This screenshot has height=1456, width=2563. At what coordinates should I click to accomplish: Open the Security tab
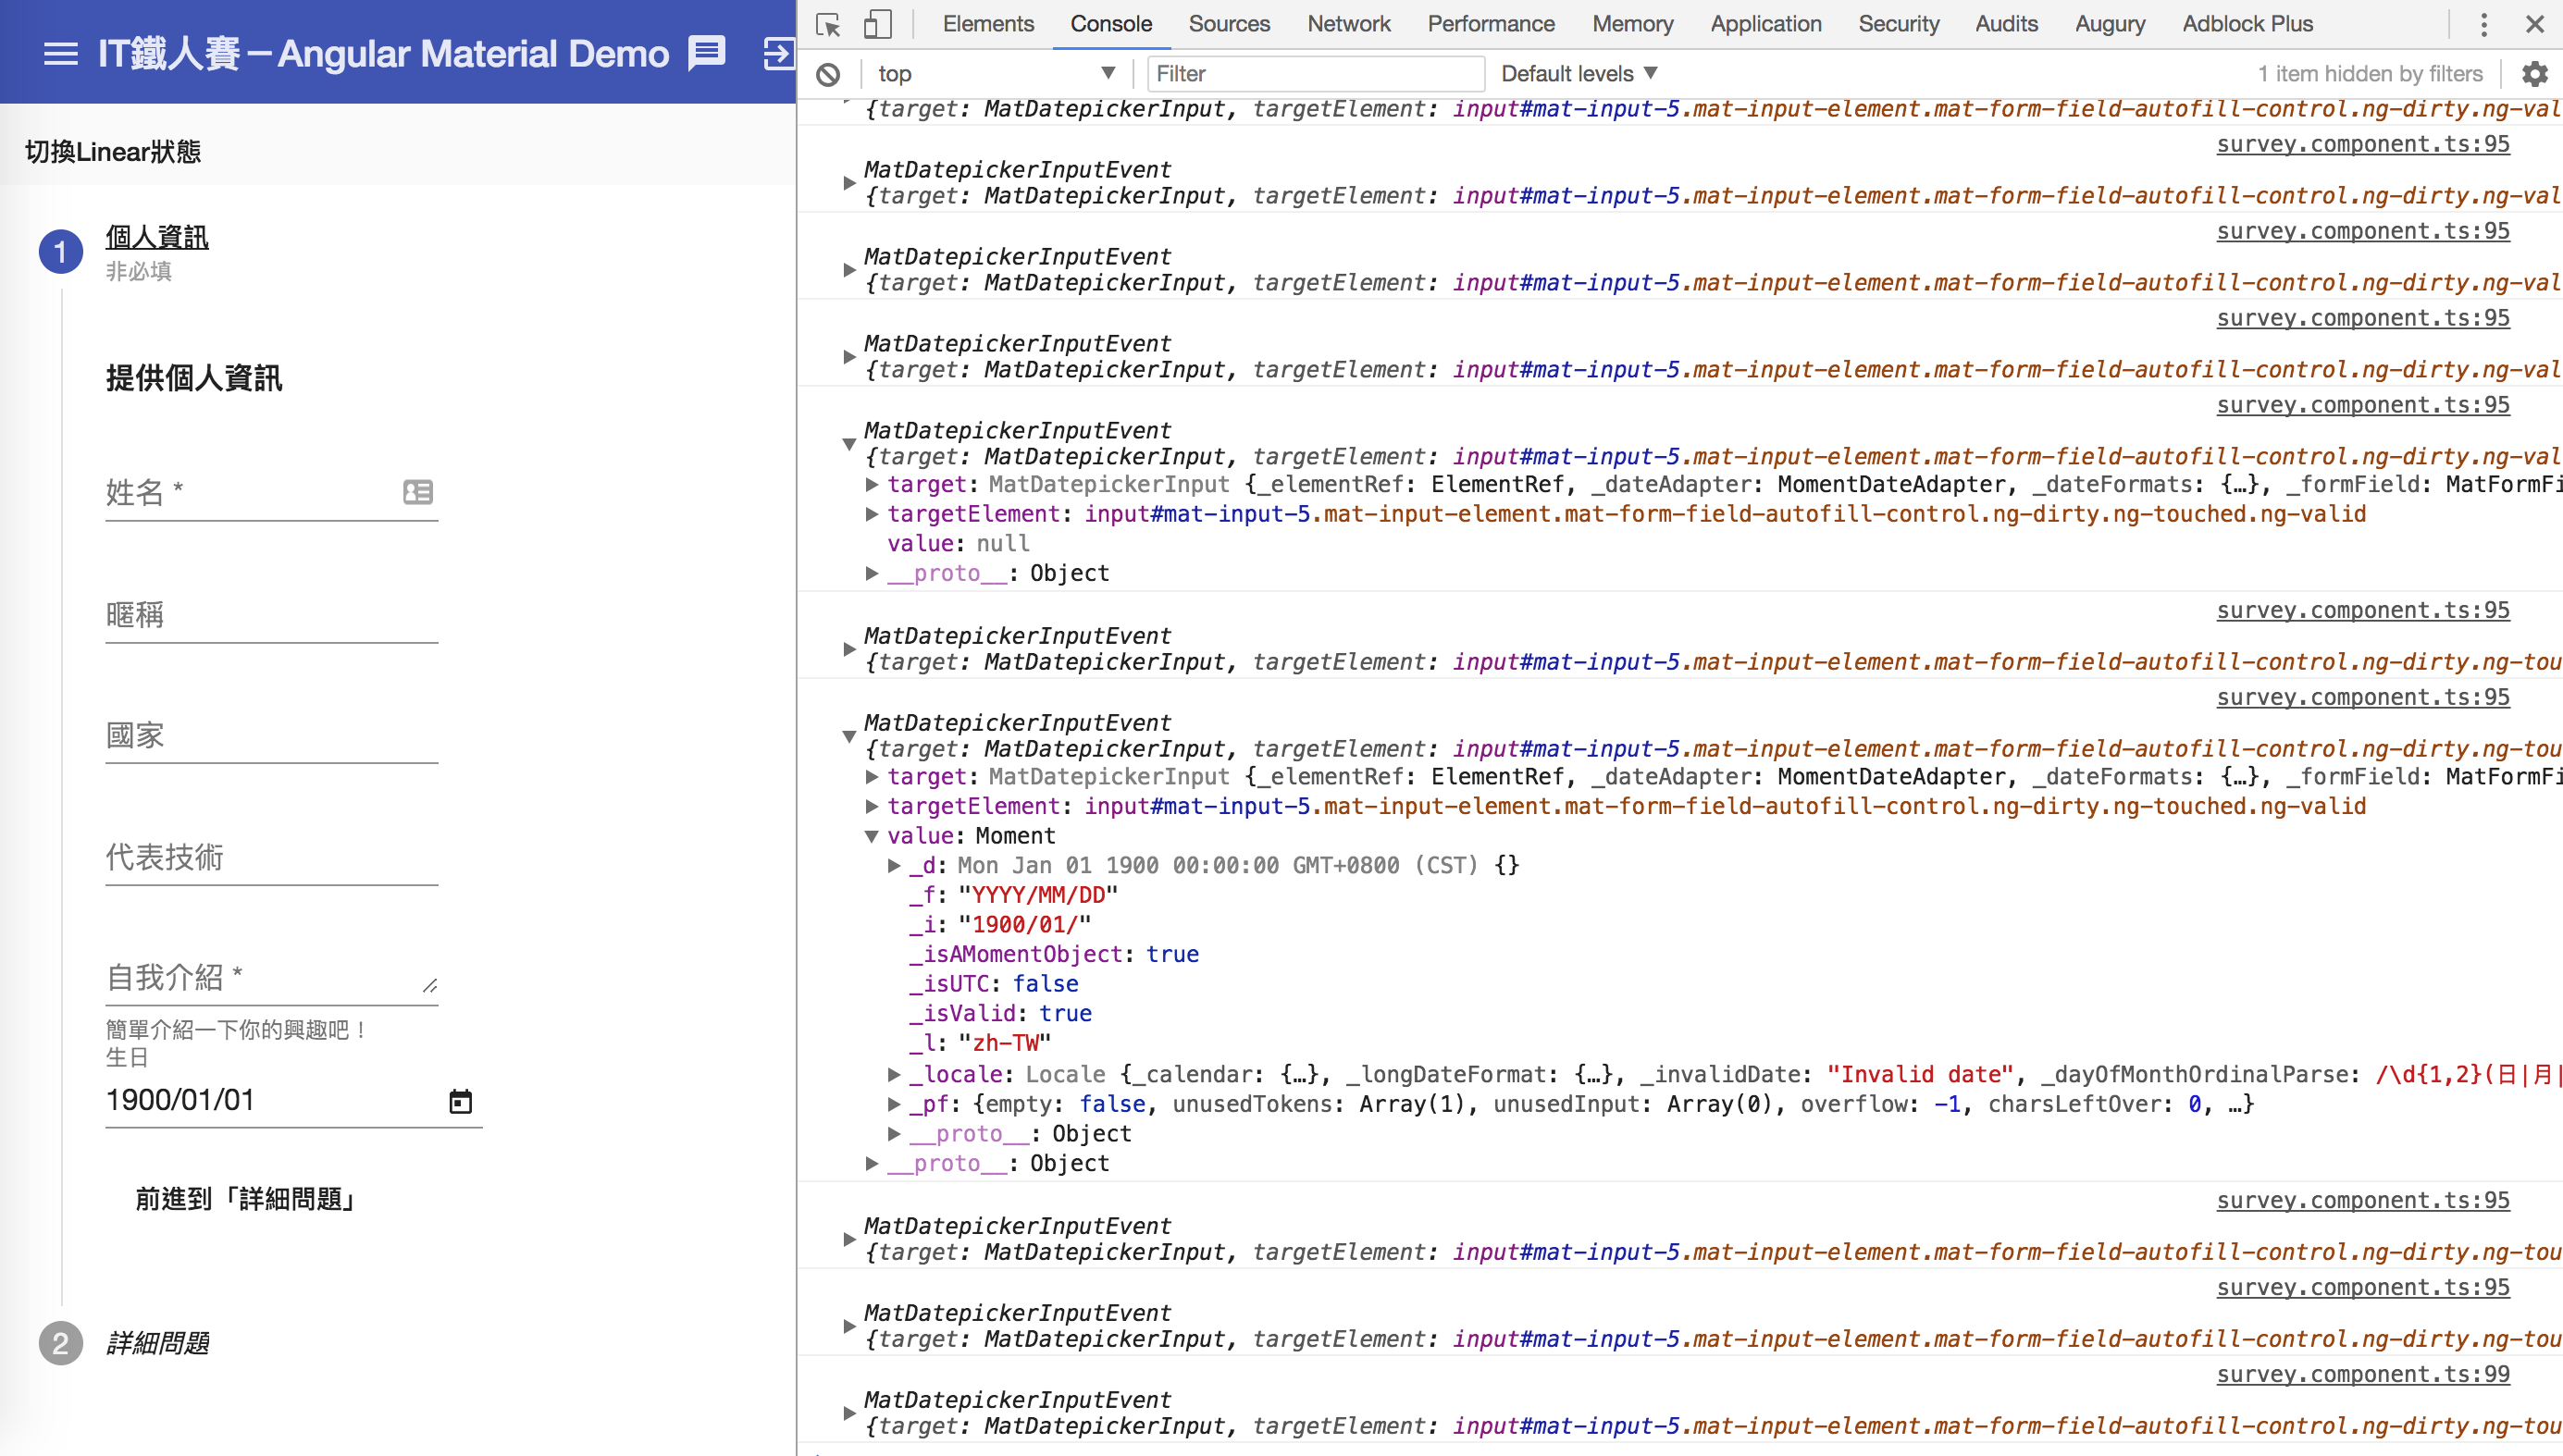point(1899,24)
